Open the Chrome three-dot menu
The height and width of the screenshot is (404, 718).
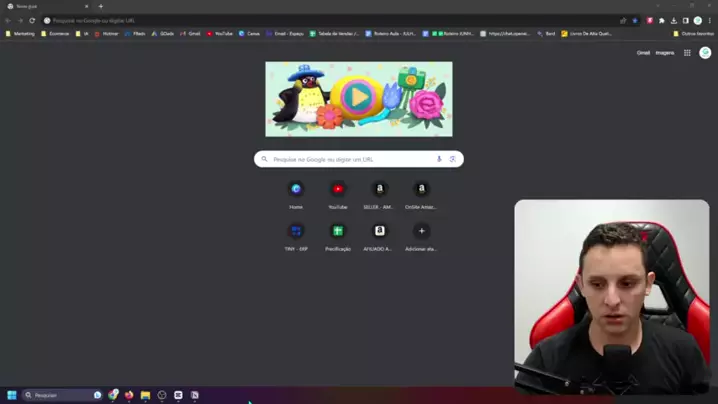710,20
